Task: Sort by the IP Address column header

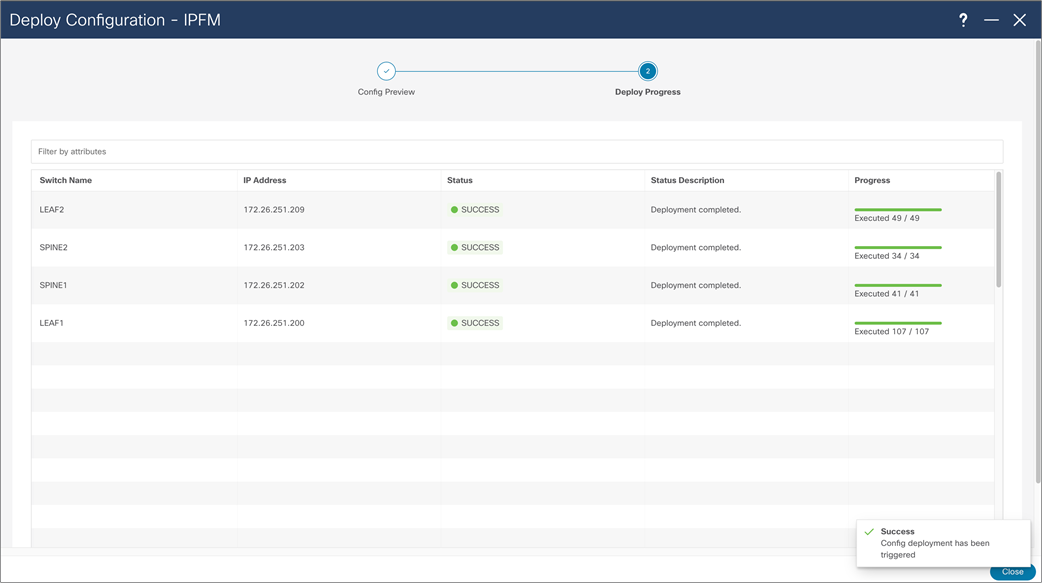Action: [264, 180]
